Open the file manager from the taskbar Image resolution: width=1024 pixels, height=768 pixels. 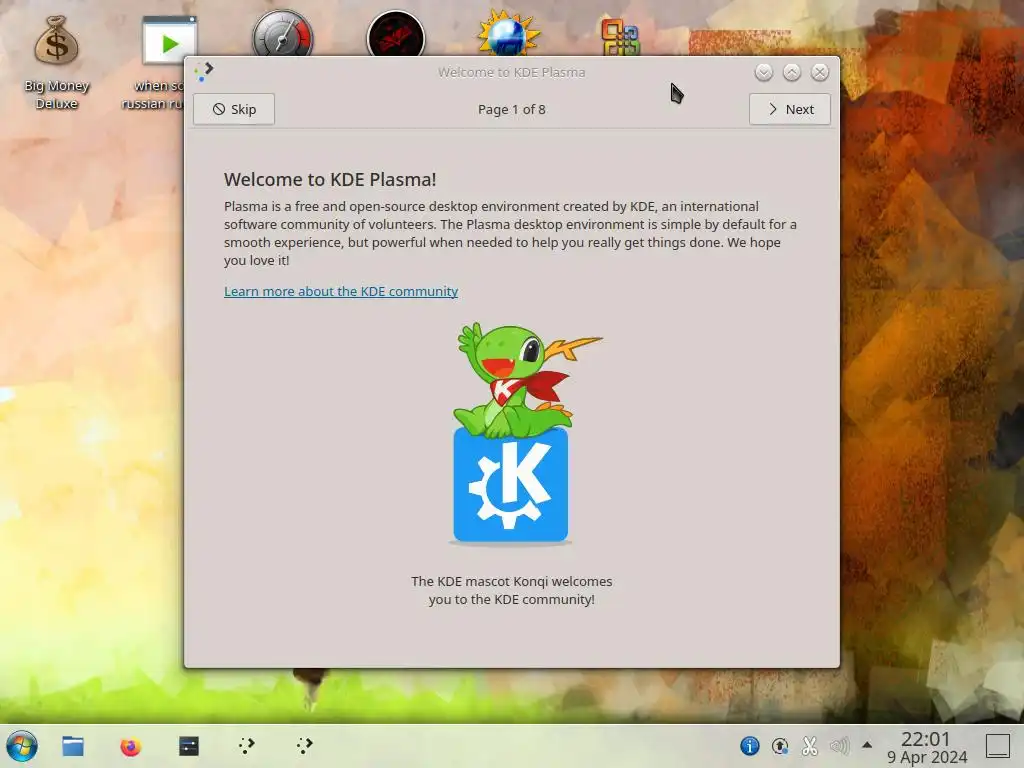pyautogui.click(x=72, y=746)
